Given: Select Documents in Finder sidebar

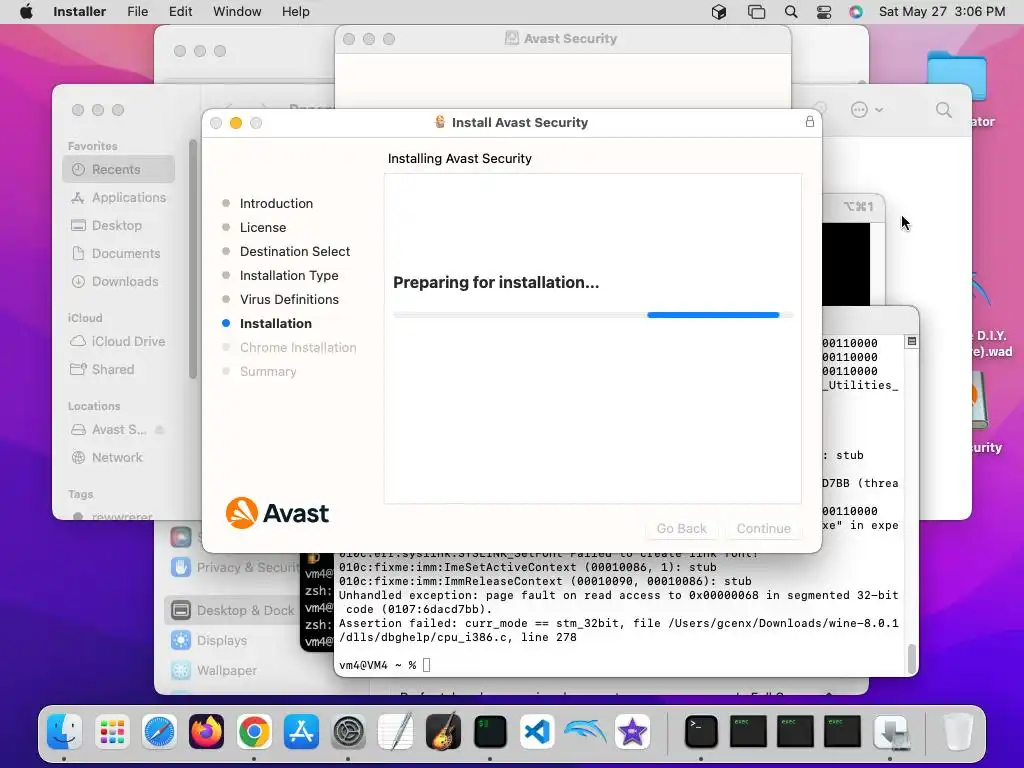Looking at the screenshot, I should coord(119,253).
